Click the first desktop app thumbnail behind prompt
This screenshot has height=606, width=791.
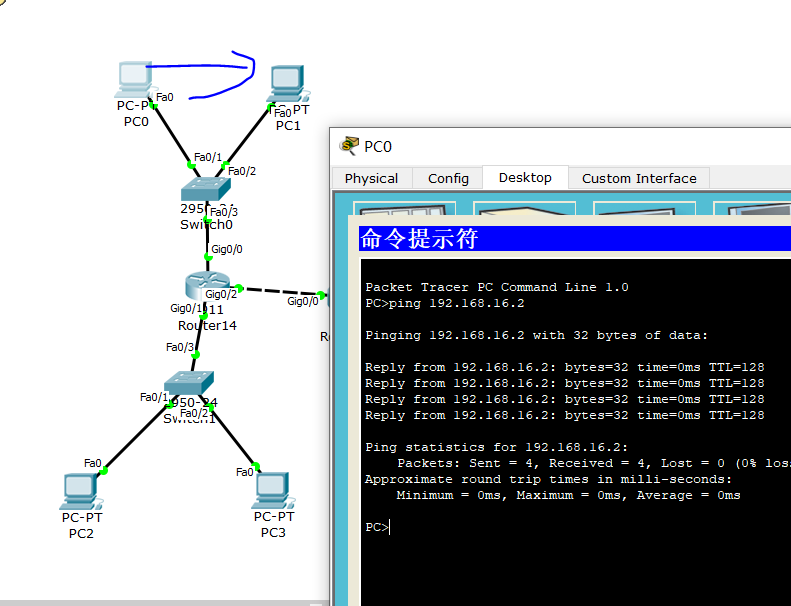404,208
